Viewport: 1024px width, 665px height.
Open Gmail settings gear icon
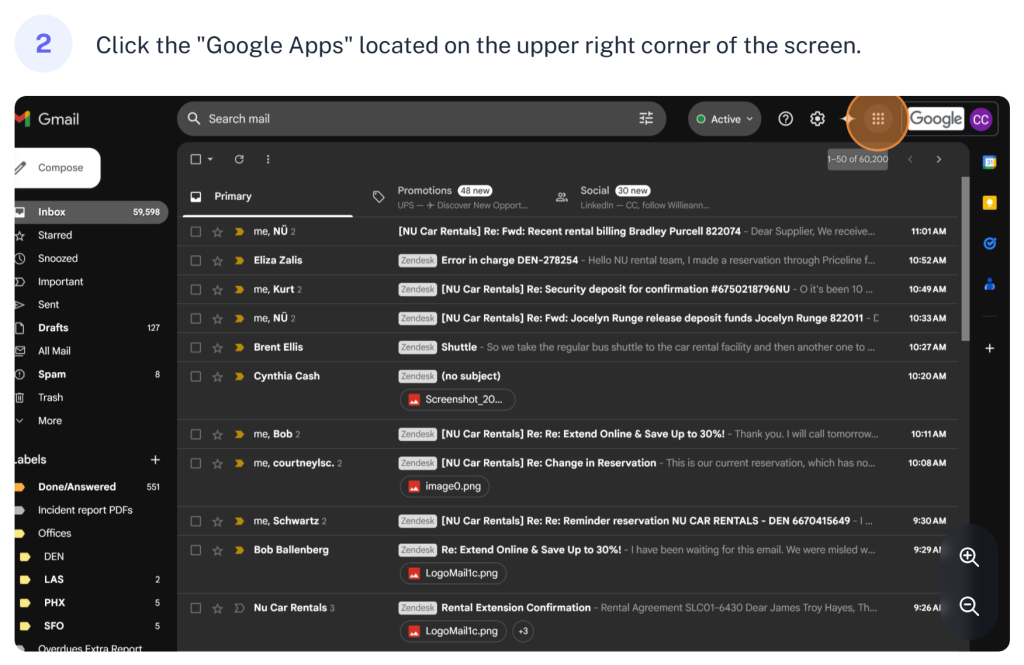click(x=817, y=119)
